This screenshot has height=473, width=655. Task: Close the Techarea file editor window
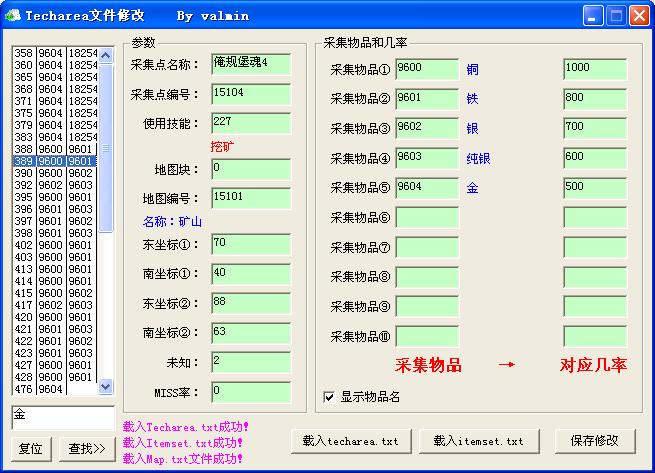pos(640,15)
